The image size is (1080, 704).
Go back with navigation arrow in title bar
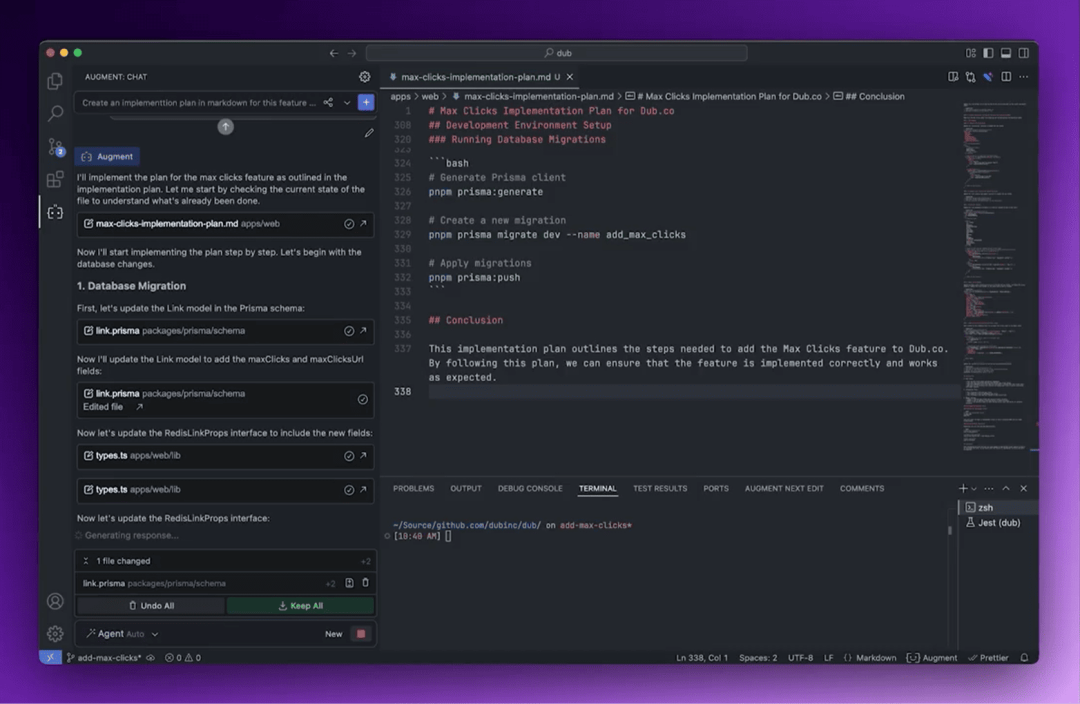coord(334,53)
